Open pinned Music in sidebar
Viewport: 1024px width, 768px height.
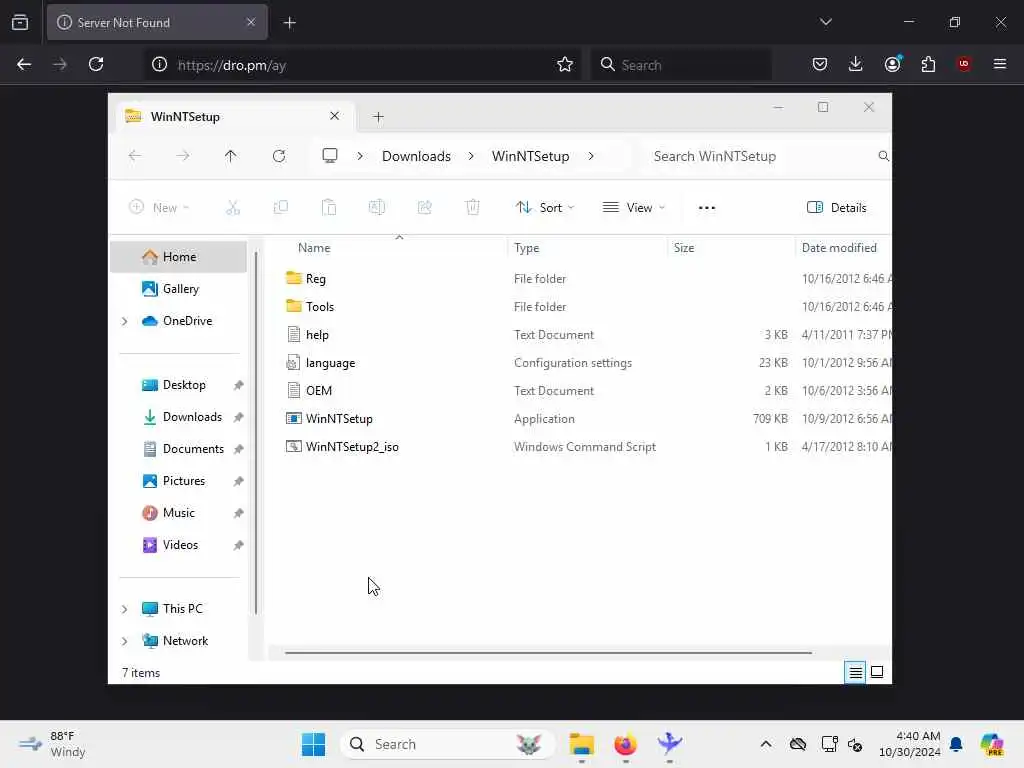point(178,513)
